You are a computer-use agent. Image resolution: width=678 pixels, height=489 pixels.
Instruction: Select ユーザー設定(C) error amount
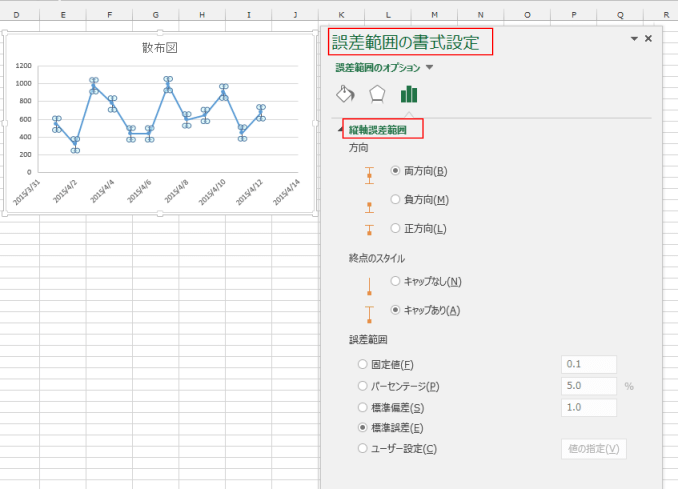tap(362, 449)
